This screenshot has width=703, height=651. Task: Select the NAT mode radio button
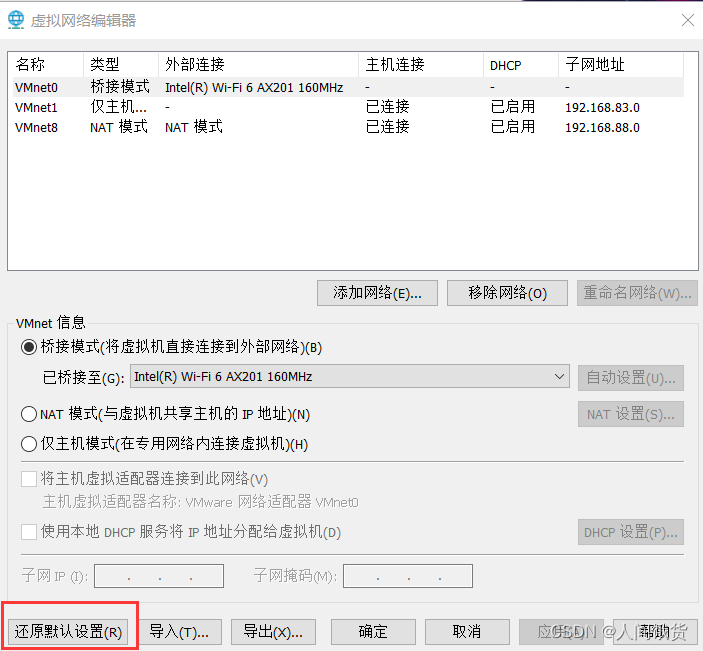29,414
